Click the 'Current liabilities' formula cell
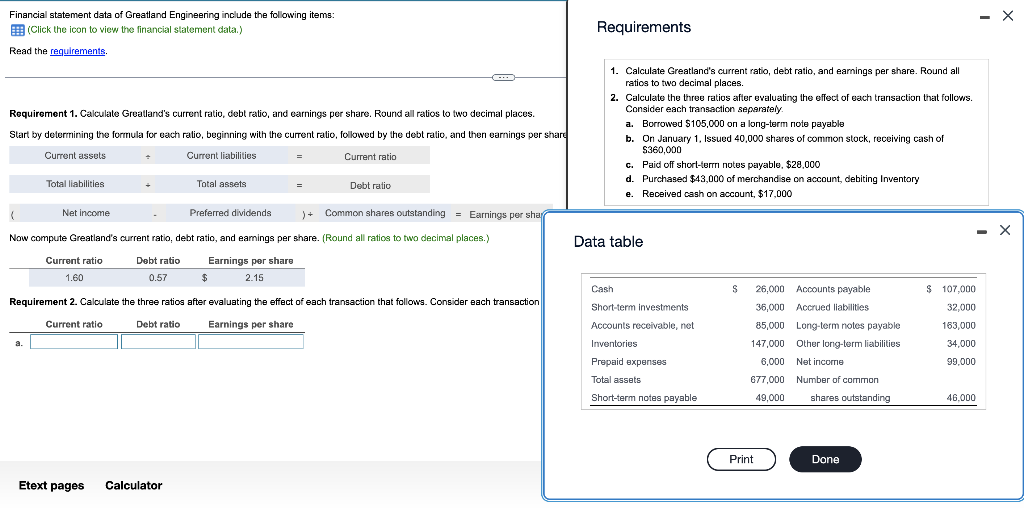The image size is (1024, 513). (221, 155)
